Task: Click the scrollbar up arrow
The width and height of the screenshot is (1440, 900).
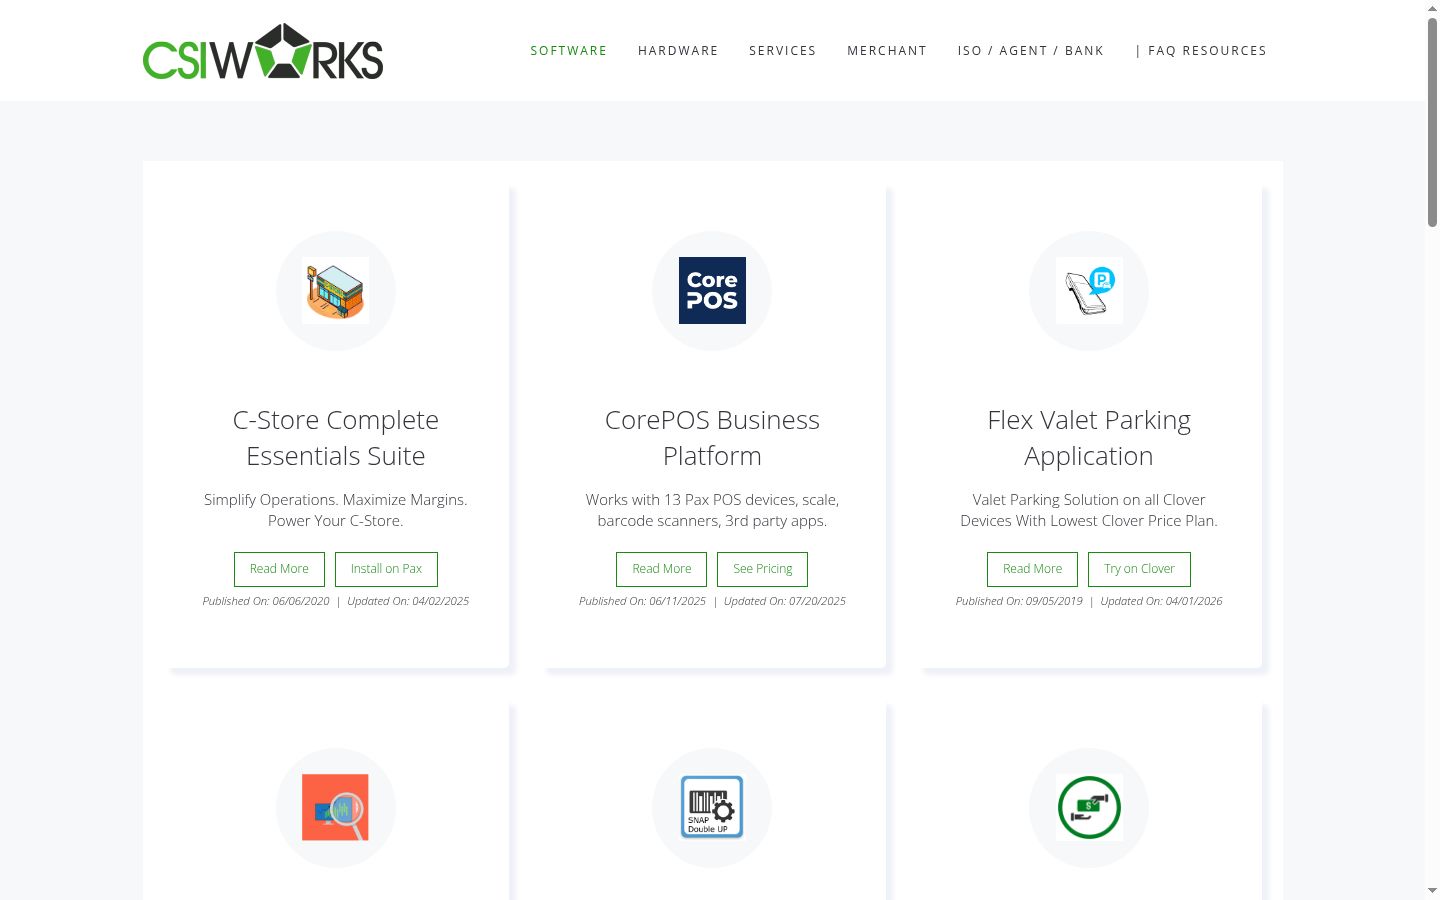Action: click(1433, 8)
